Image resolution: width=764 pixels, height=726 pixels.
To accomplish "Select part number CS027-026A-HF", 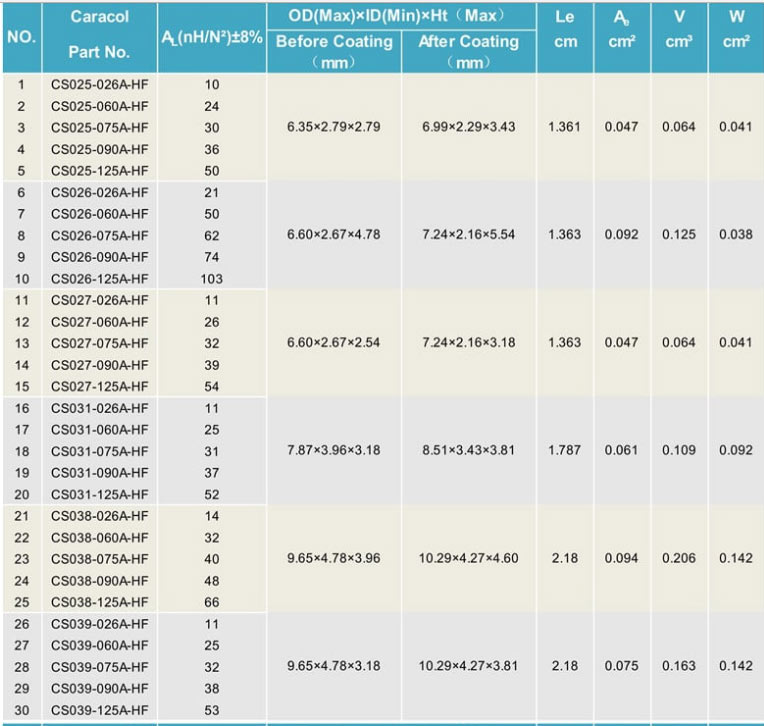I will click(x=99, y=300).
